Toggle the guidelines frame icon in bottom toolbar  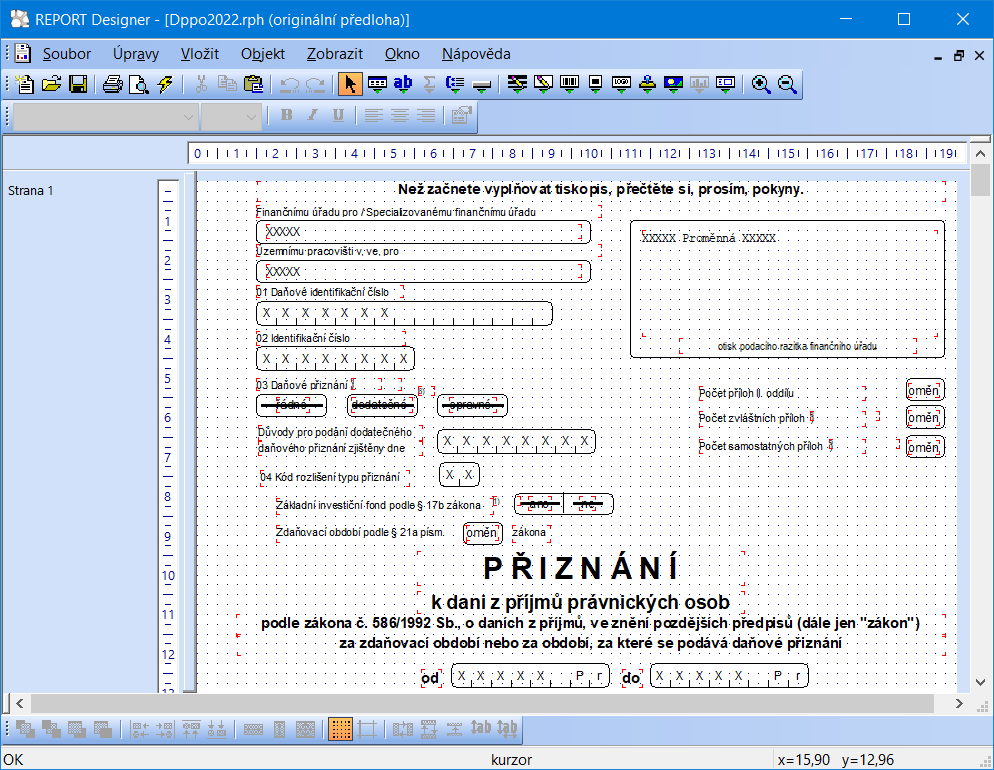(x=367, y=729)
